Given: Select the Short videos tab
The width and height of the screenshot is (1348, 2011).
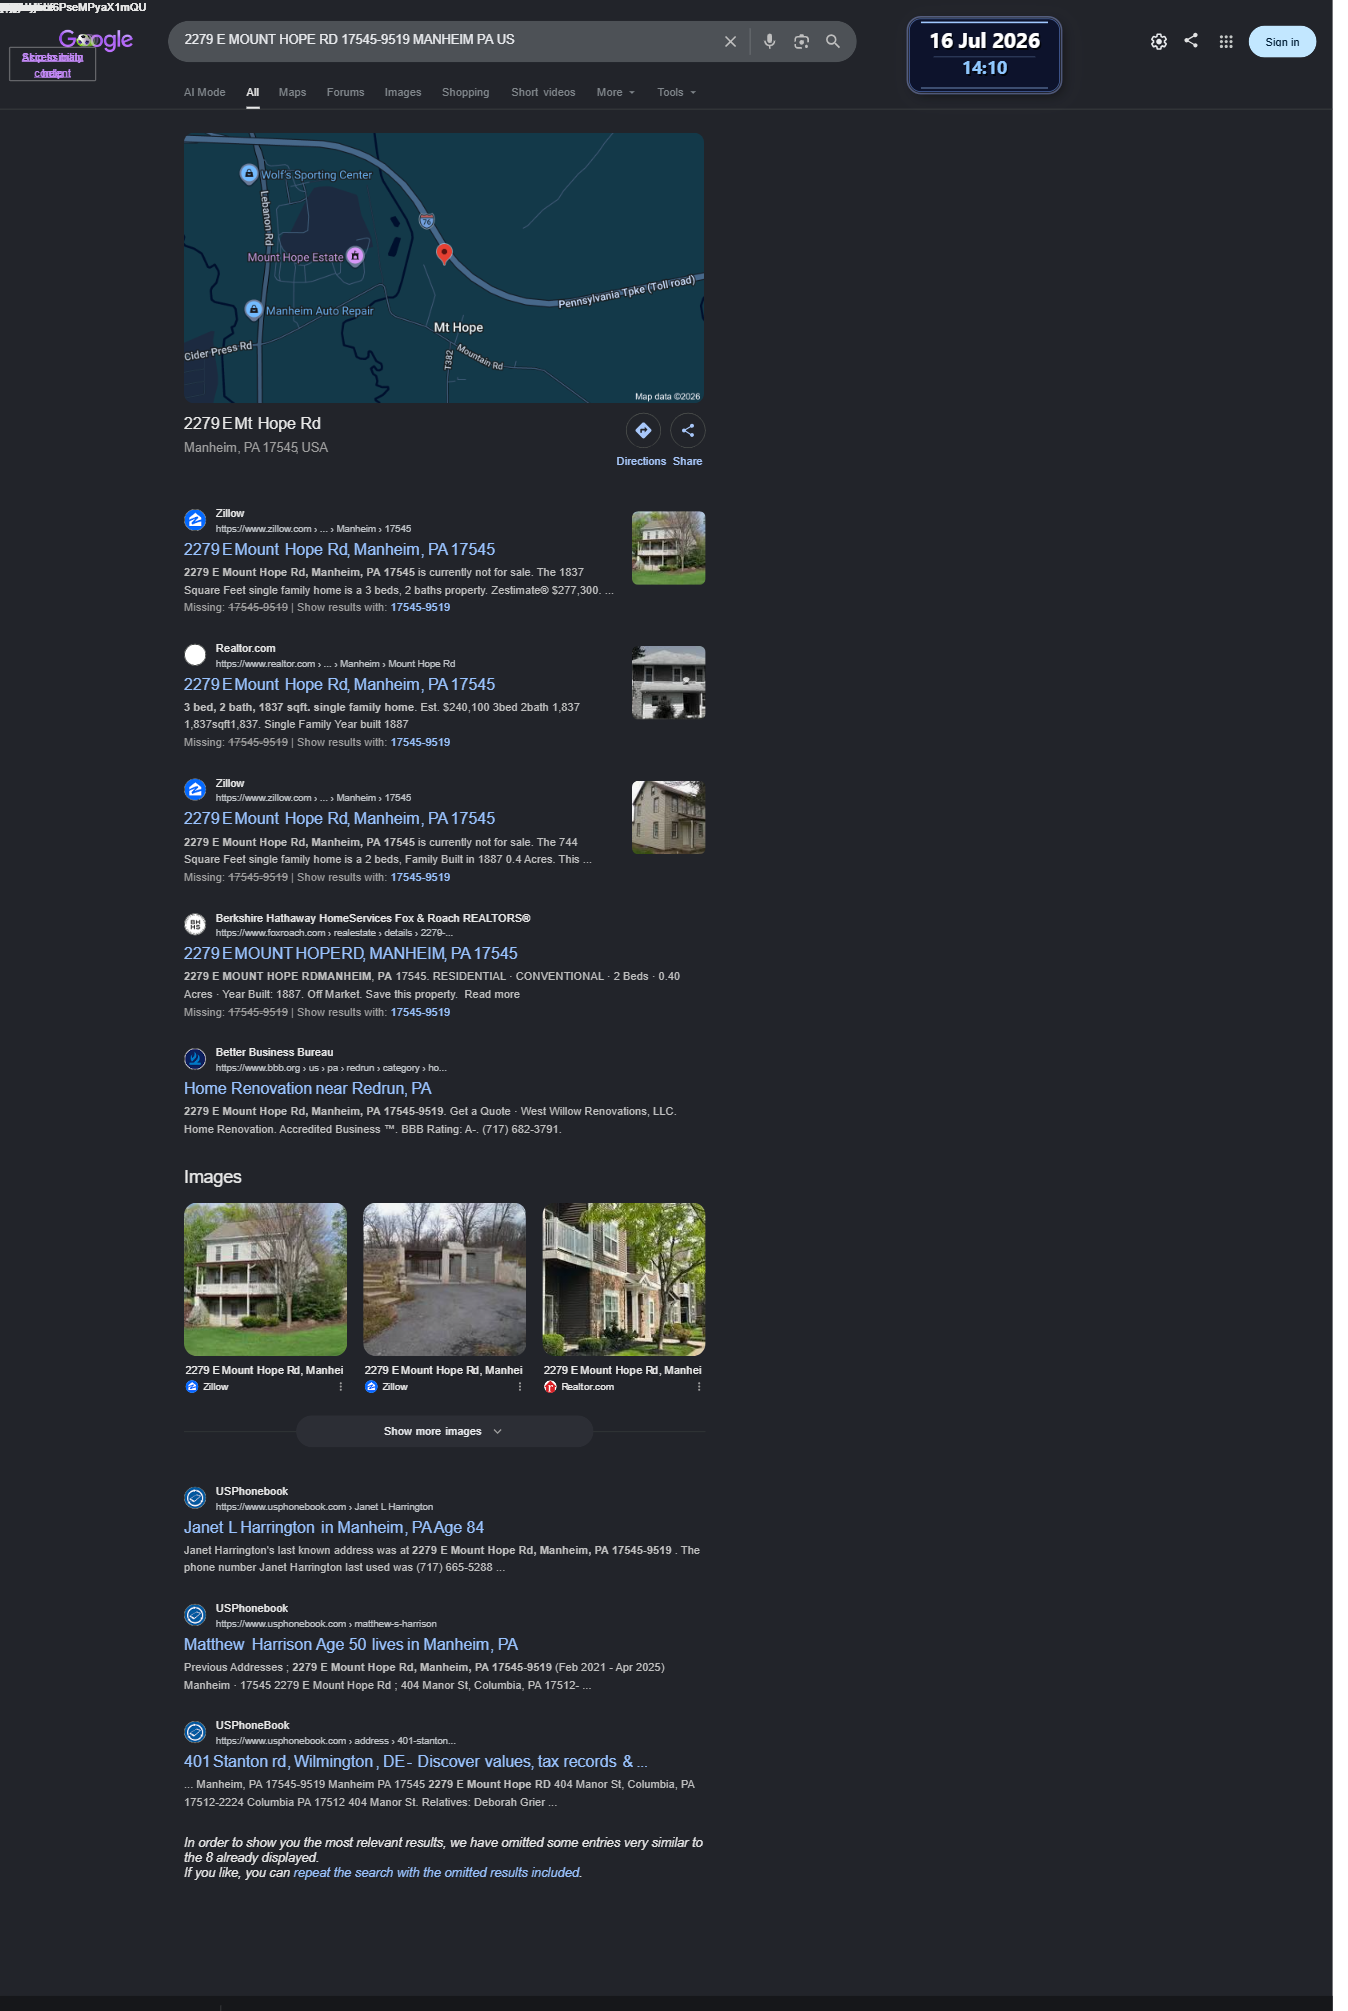Looking at the screenshot, I should pyautogui.click(x=543, y=93).
